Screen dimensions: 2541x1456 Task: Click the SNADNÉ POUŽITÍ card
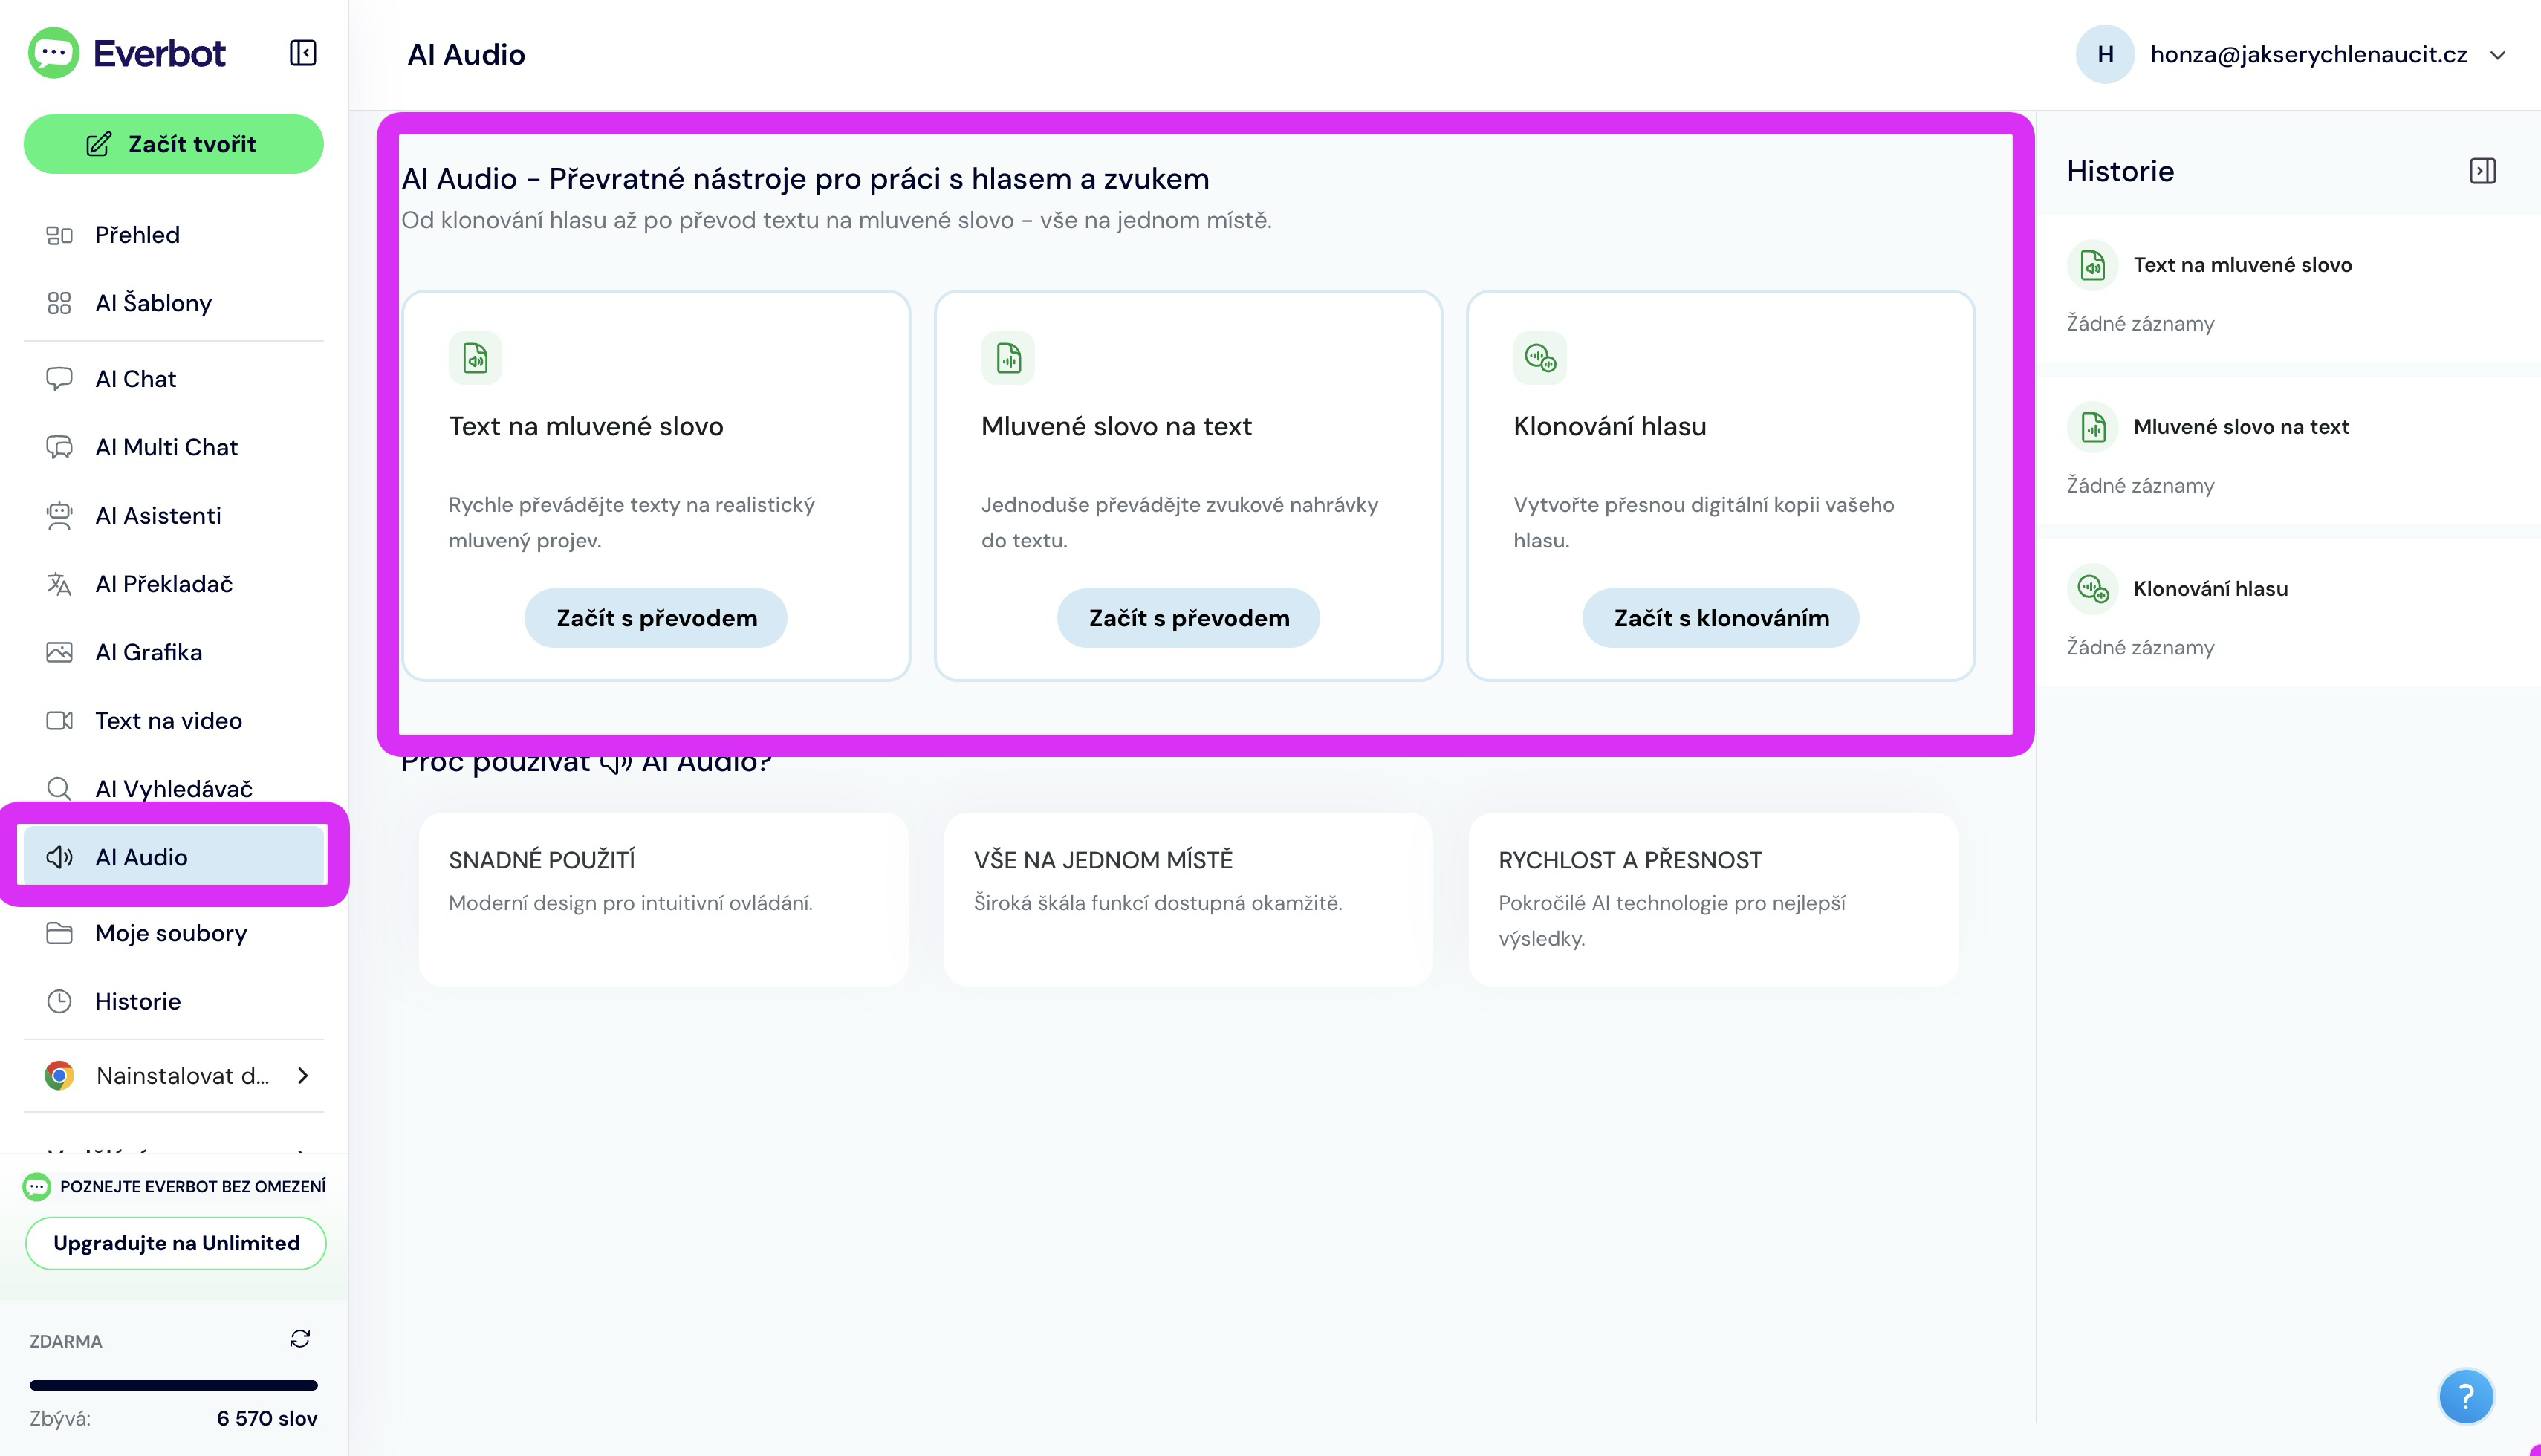point(663,899)
